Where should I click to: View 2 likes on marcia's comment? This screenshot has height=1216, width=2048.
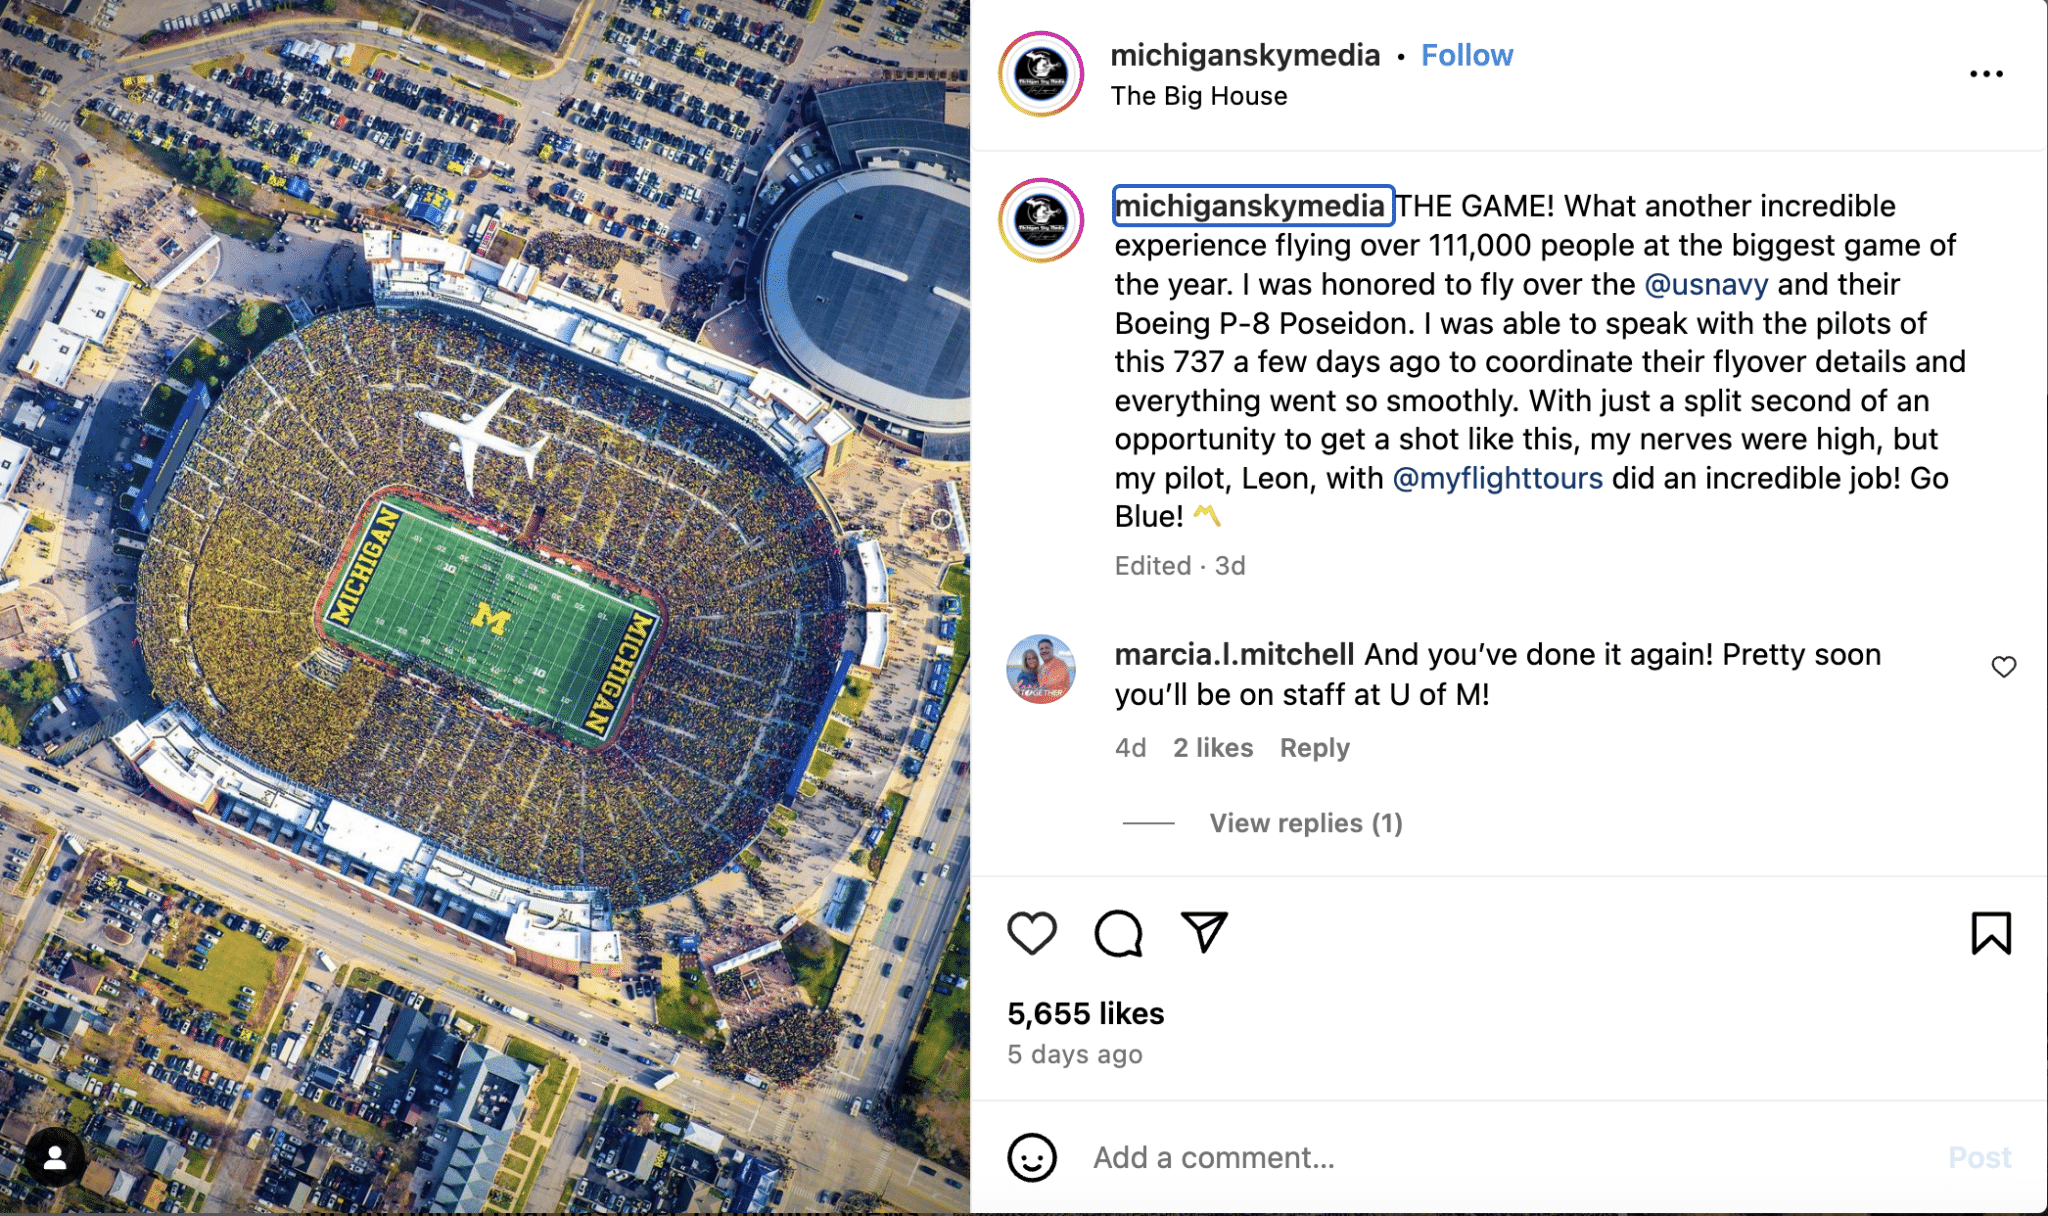coord(1212,748)
